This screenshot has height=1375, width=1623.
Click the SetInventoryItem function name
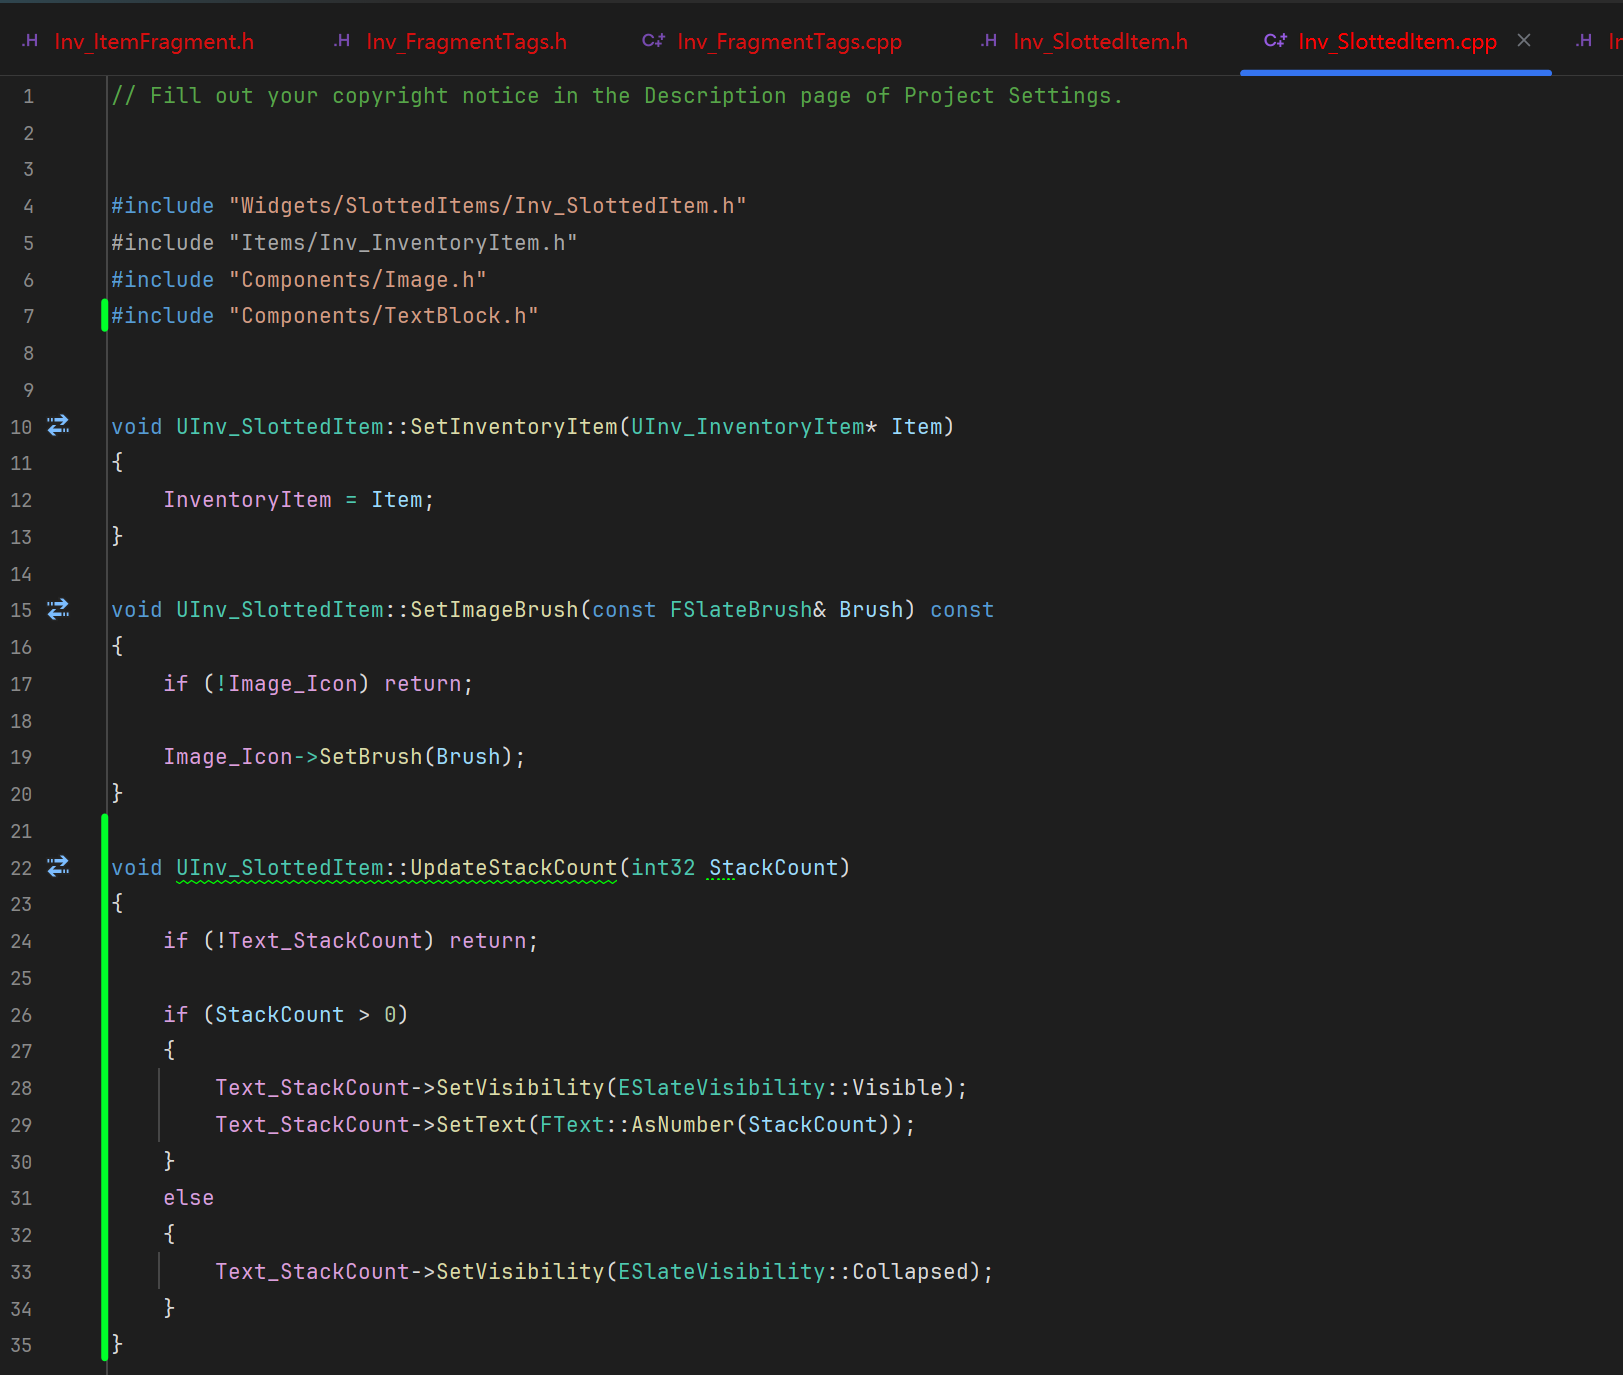tap(514, 427)
